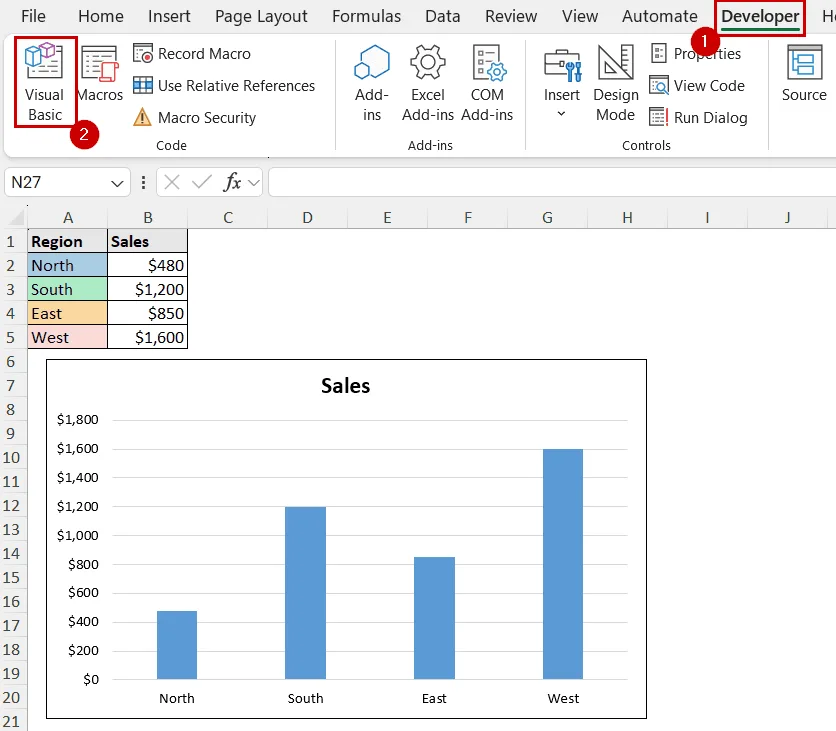Image resolution: width=836 pixels, height=731 pixels.
Task: Open the XML Source pane
Action: click(804, 74)
